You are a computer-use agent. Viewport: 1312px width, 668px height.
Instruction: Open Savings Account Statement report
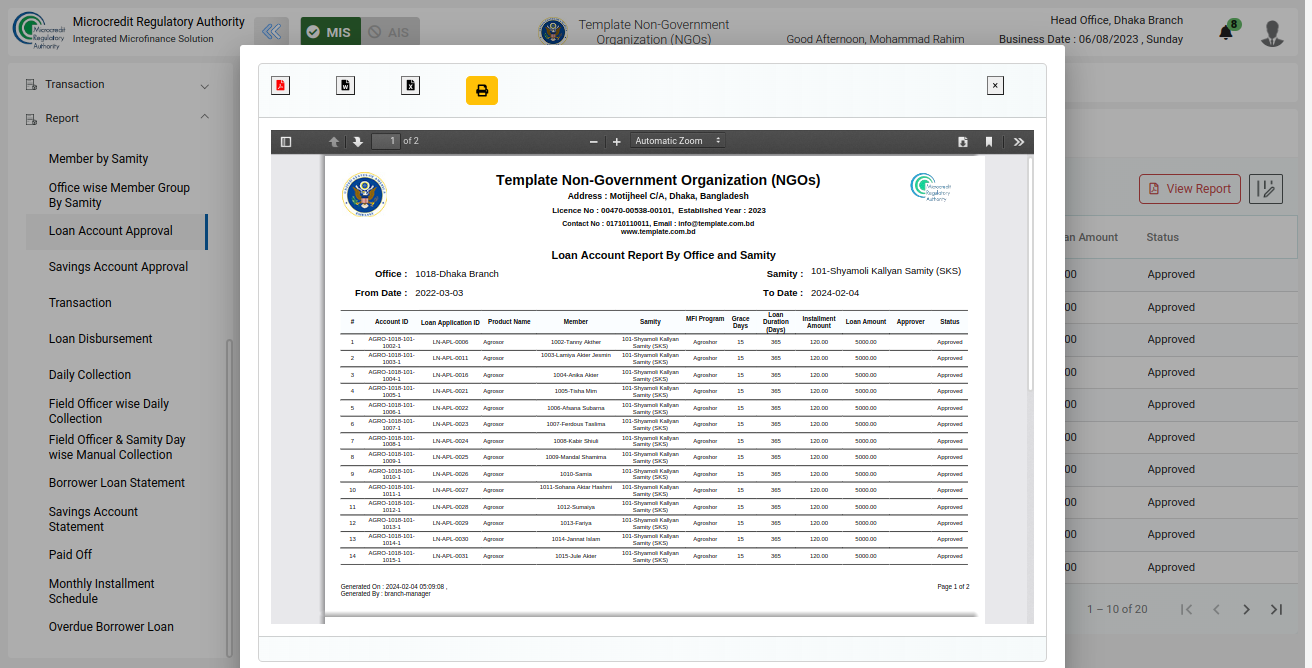point(93,519)
